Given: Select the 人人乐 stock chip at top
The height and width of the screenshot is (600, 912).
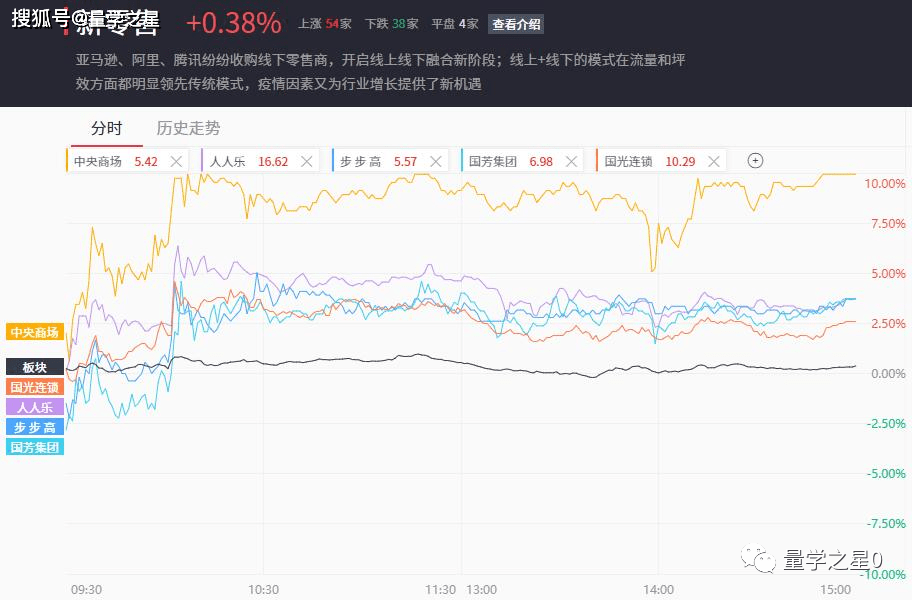Looking at the screenshot, I should click(228, 161).
